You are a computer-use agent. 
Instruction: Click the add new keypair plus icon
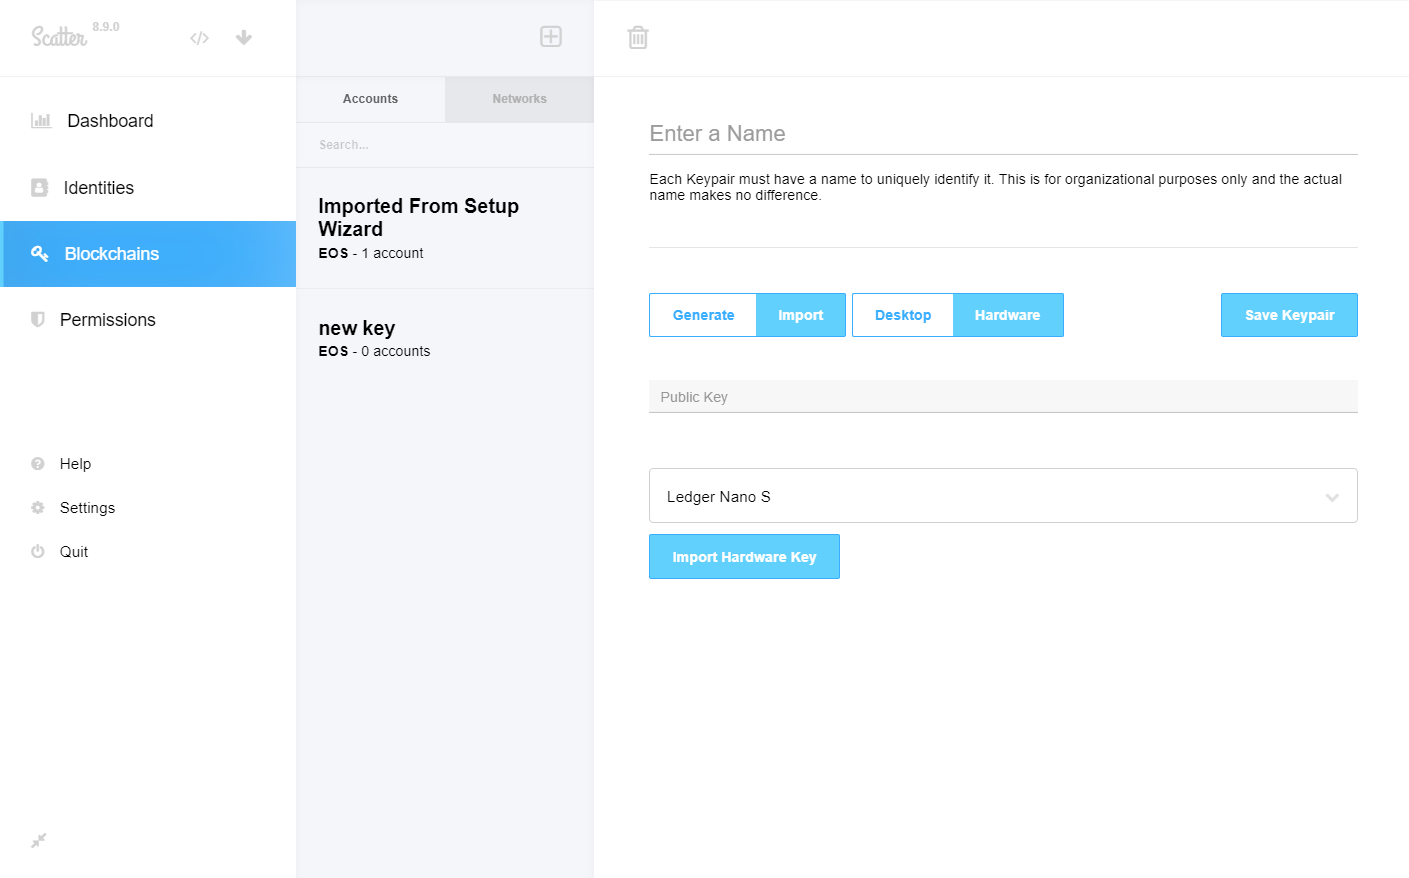[551, 37]
